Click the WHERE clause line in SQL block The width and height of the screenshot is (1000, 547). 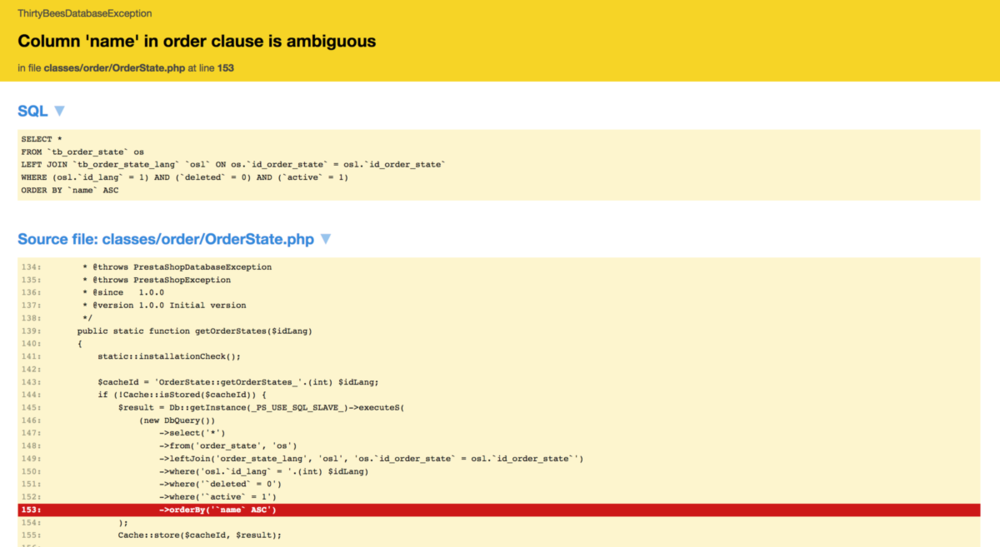[x=184, y=177]
